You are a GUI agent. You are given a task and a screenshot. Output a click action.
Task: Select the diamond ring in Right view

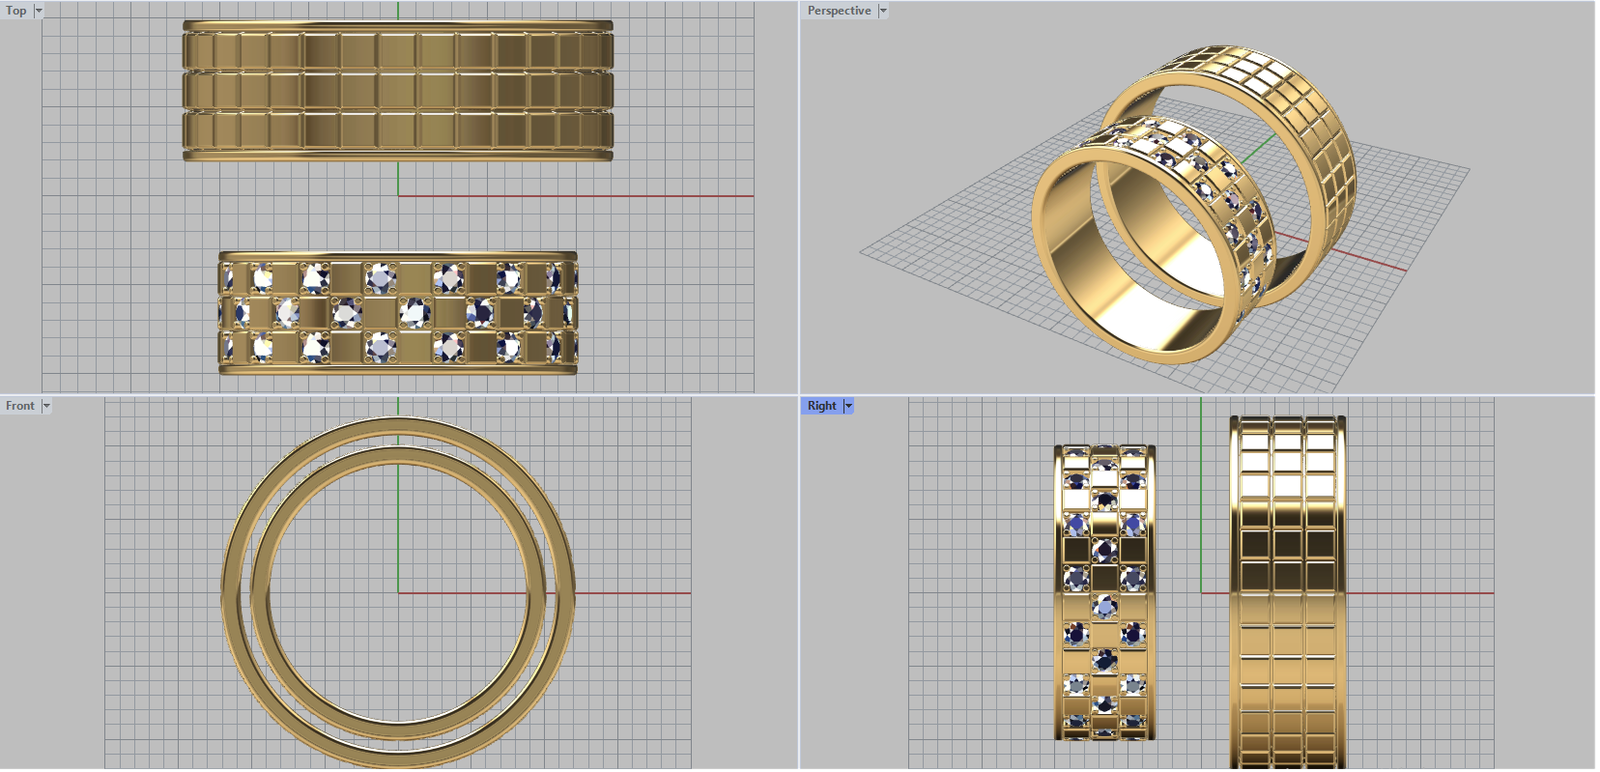[x=1104, y=592]
